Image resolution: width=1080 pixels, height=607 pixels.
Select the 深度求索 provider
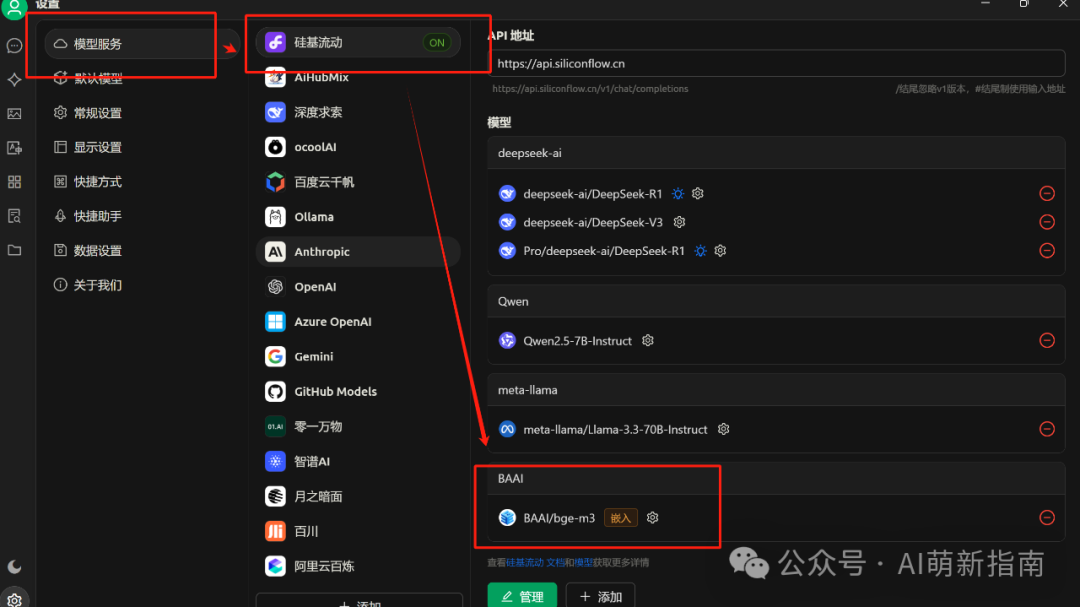coord(358,112)
